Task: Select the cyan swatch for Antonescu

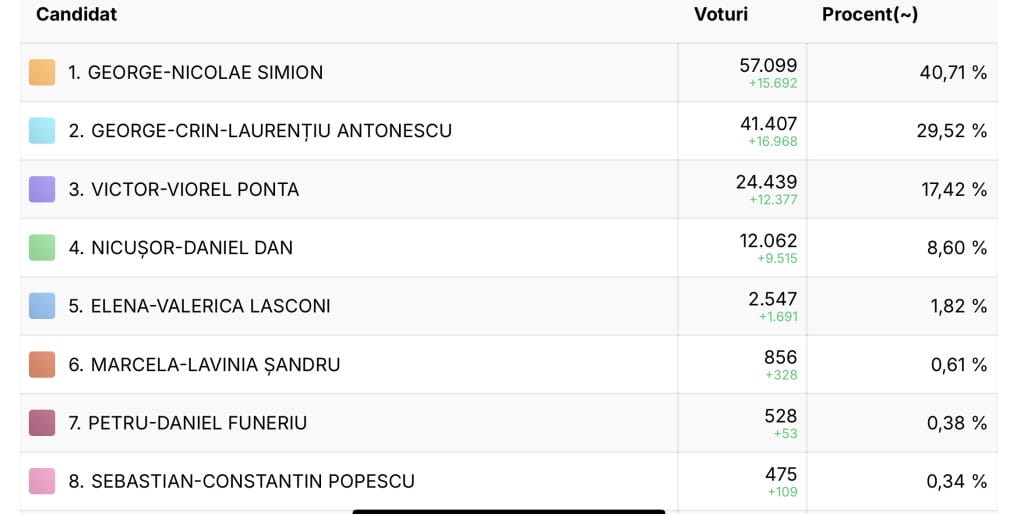Action: click(x=42, y=131)
